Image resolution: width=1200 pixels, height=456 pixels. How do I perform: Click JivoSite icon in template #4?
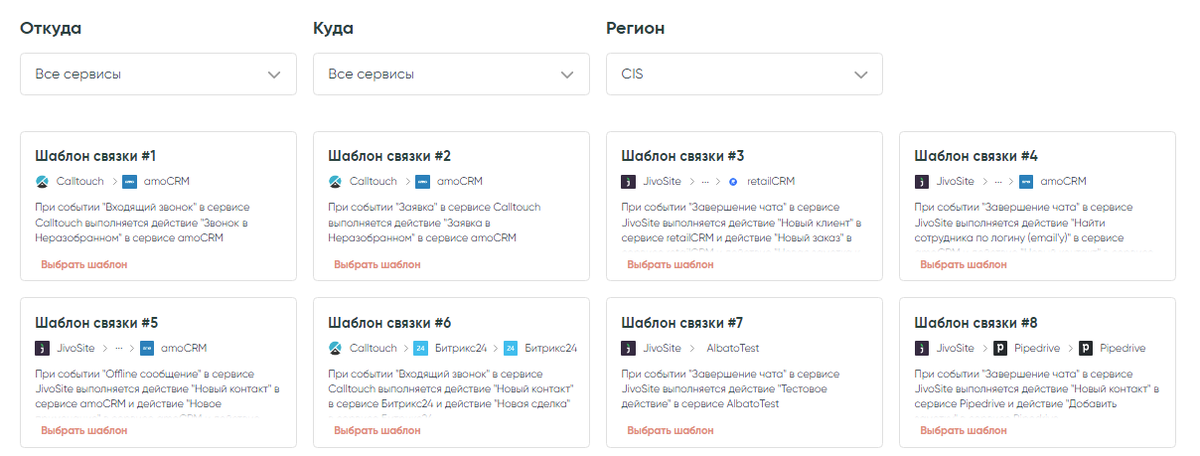click(921, 181)
